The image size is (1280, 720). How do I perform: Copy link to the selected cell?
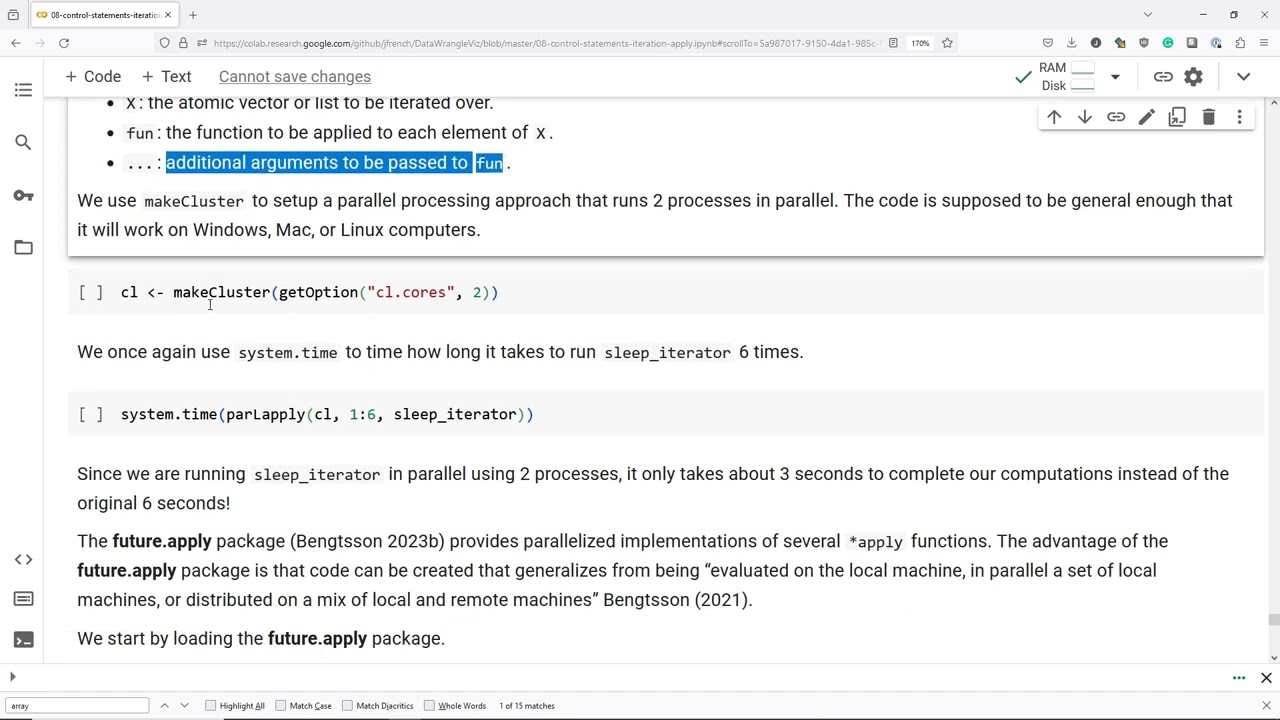1116,117
